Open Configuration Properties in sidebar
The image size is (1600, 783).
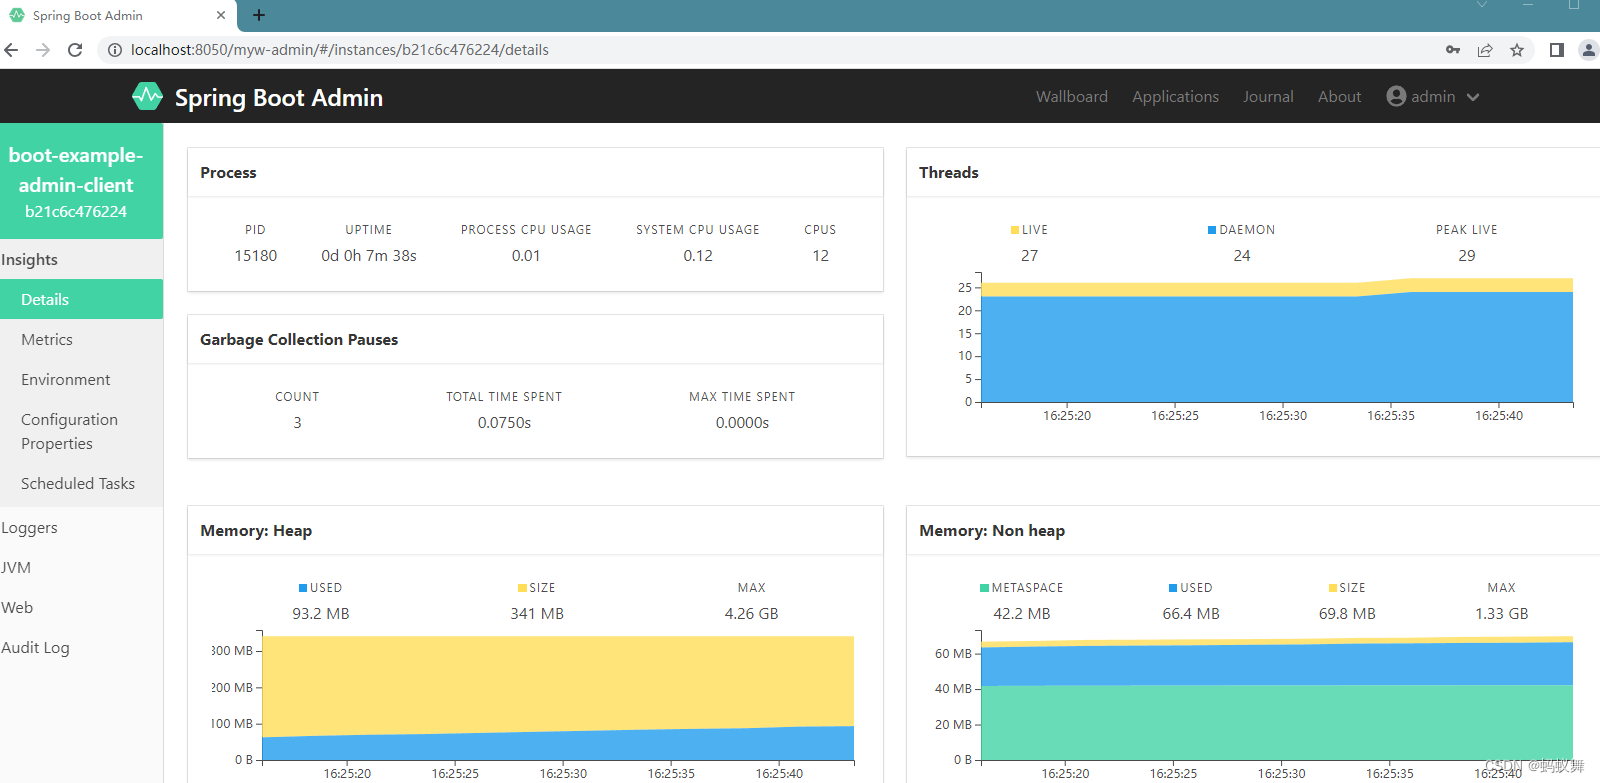(81, 431)
